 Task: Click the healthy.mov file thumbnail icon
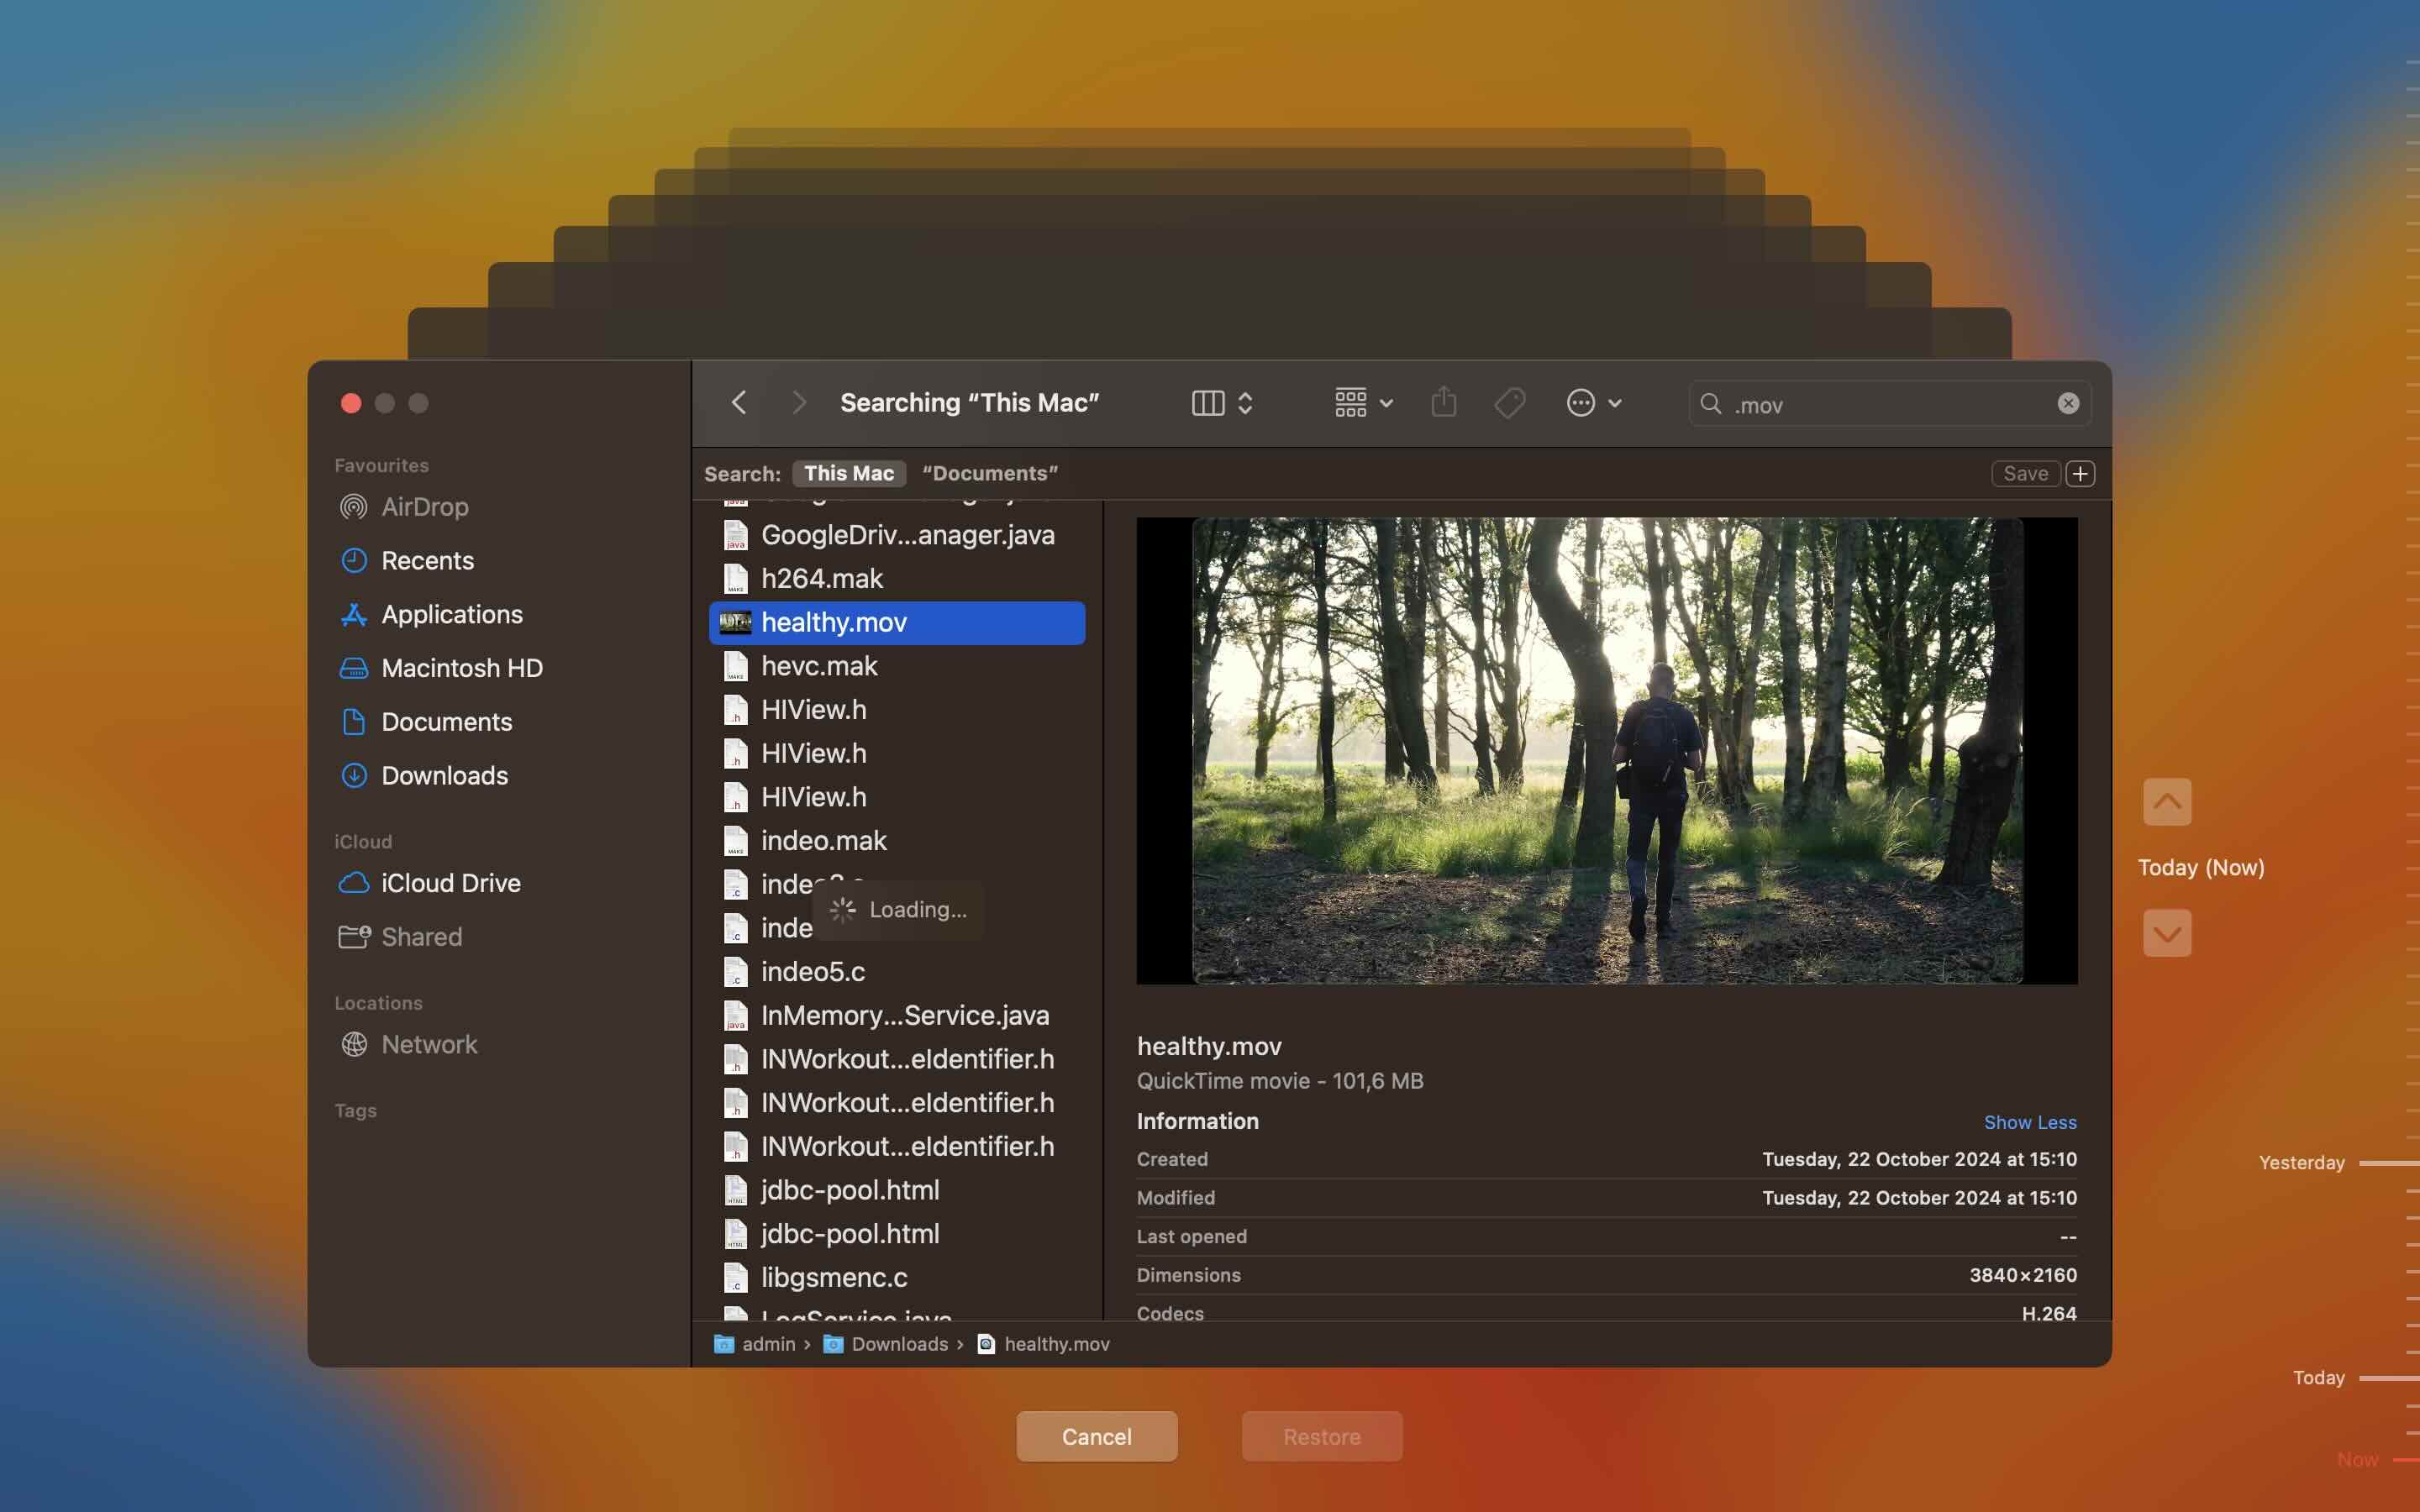[735, 623]
